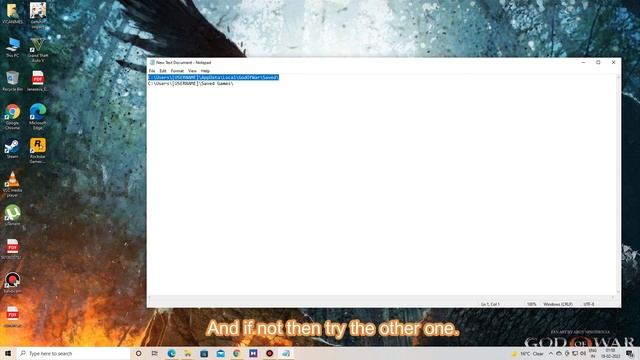Select the VLC media player shortcut
The image size is (640, 360).
[x=12, y=184]
